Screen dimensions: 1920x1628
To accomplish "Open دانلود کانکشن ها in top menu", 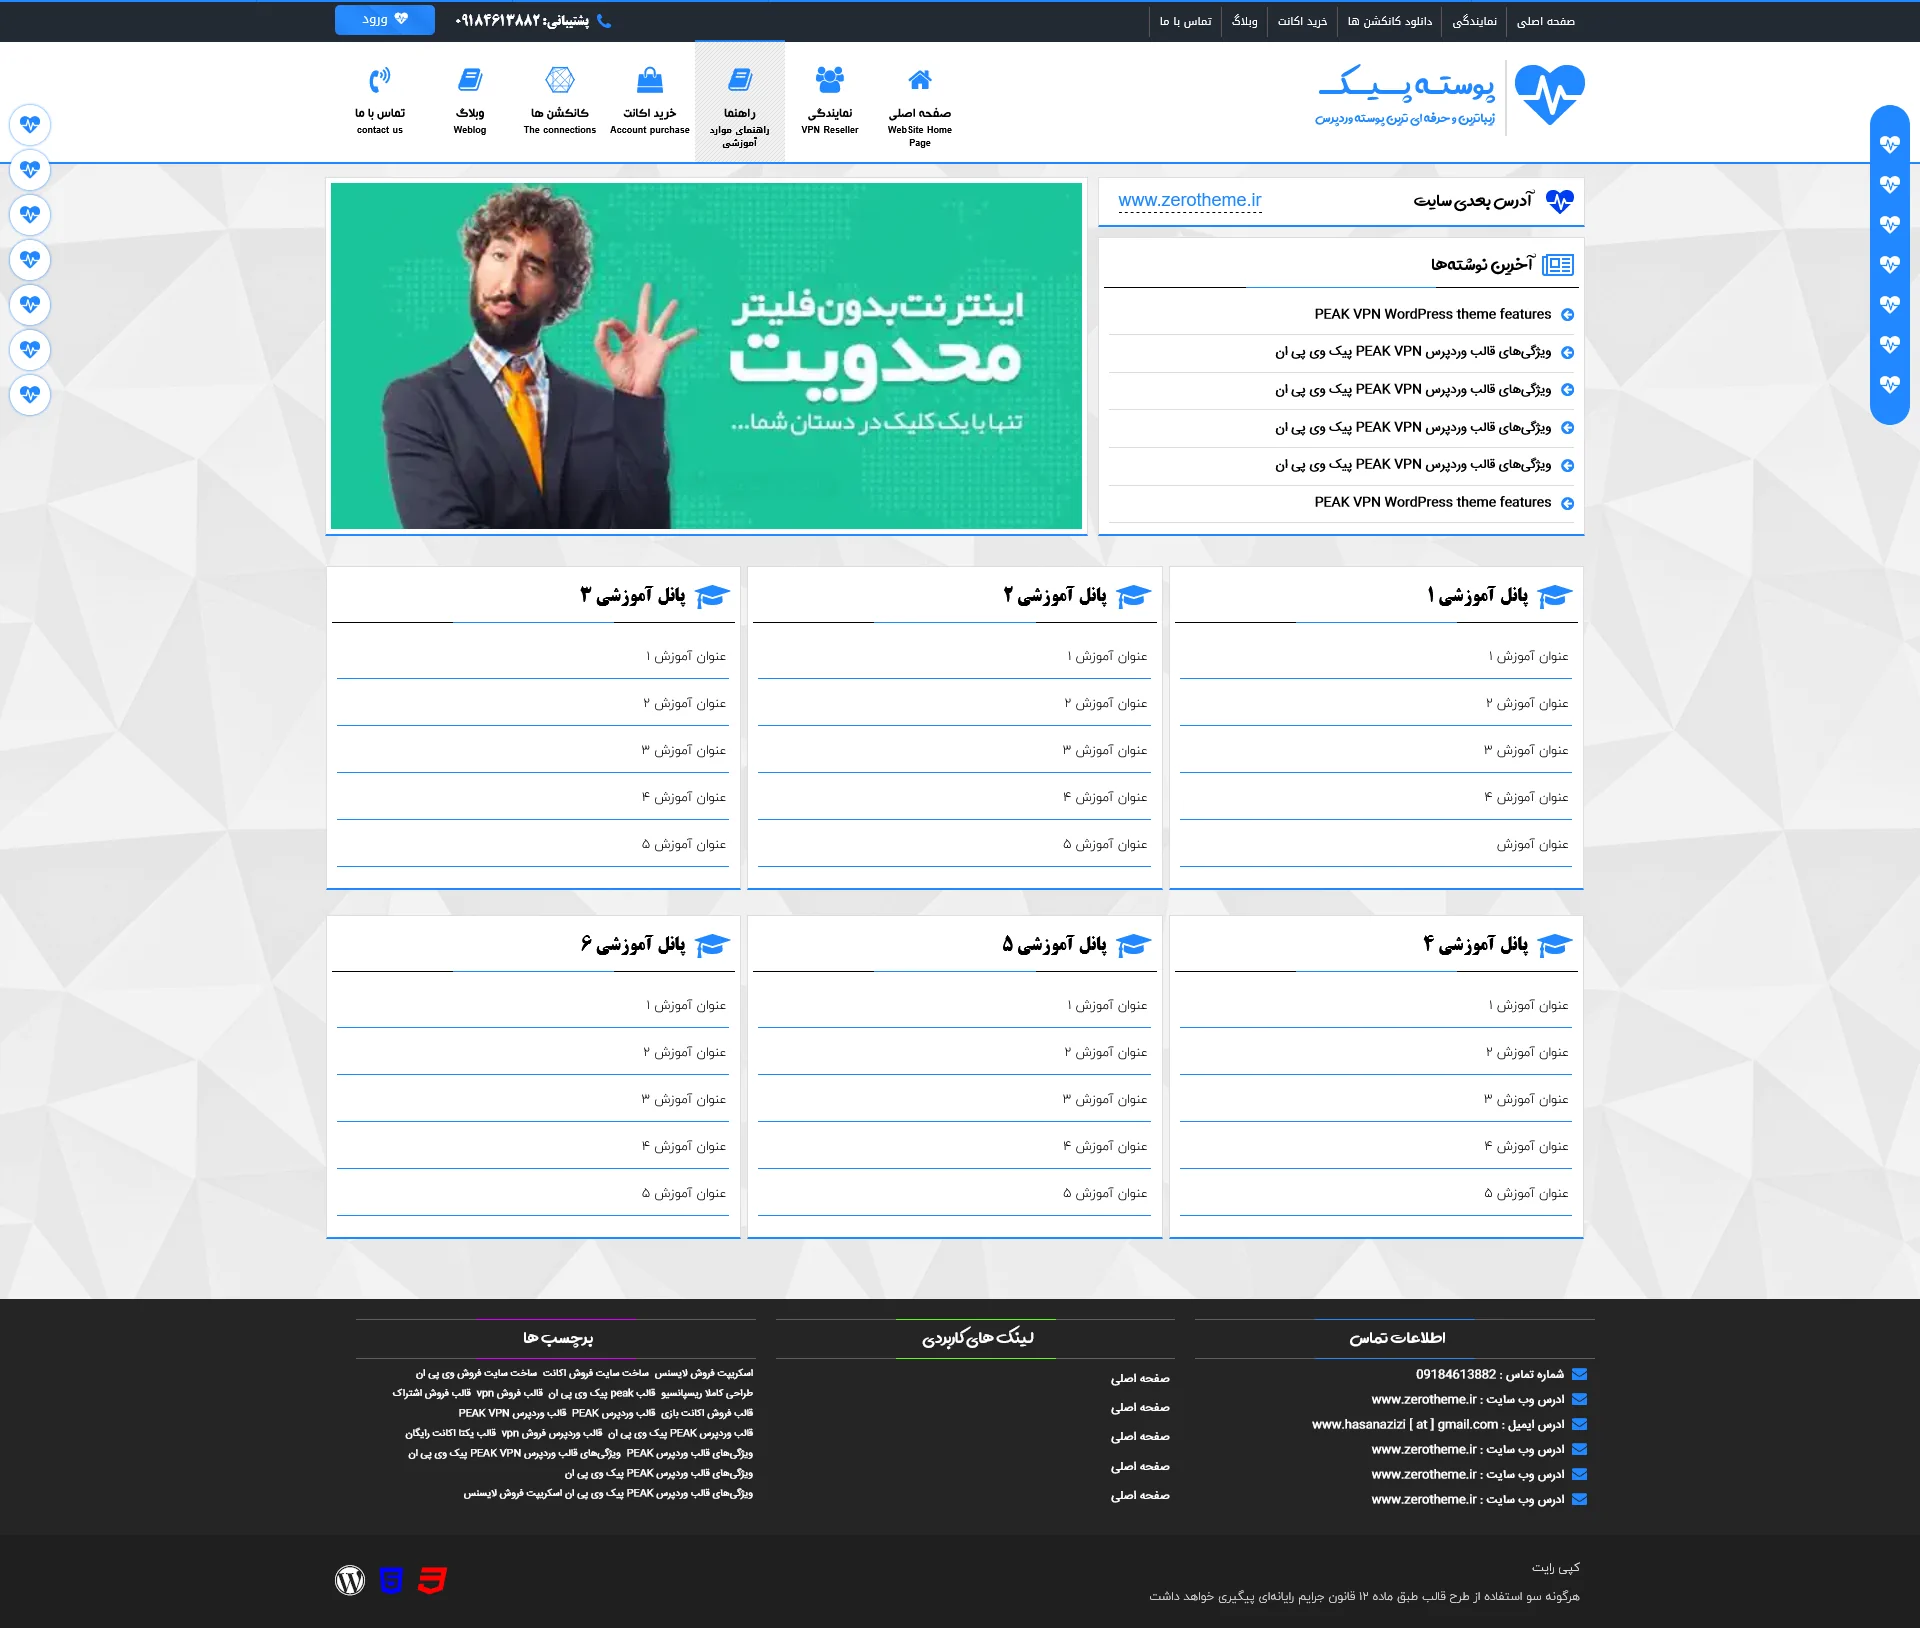I will [1389, 21].
